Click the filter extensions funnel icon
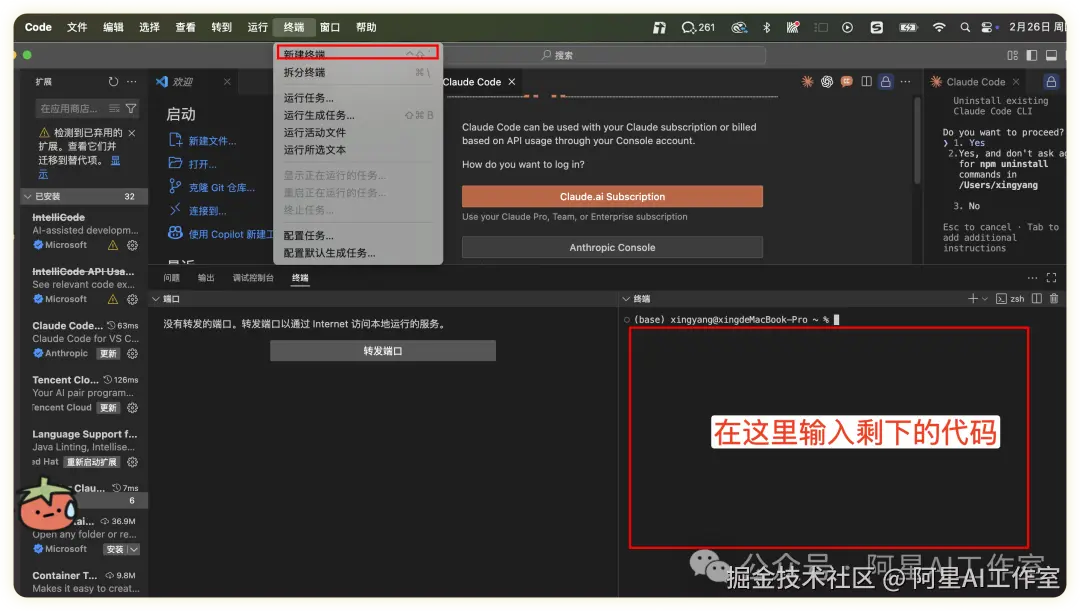This screenshot has width=1080, height=611. [131, 108]
